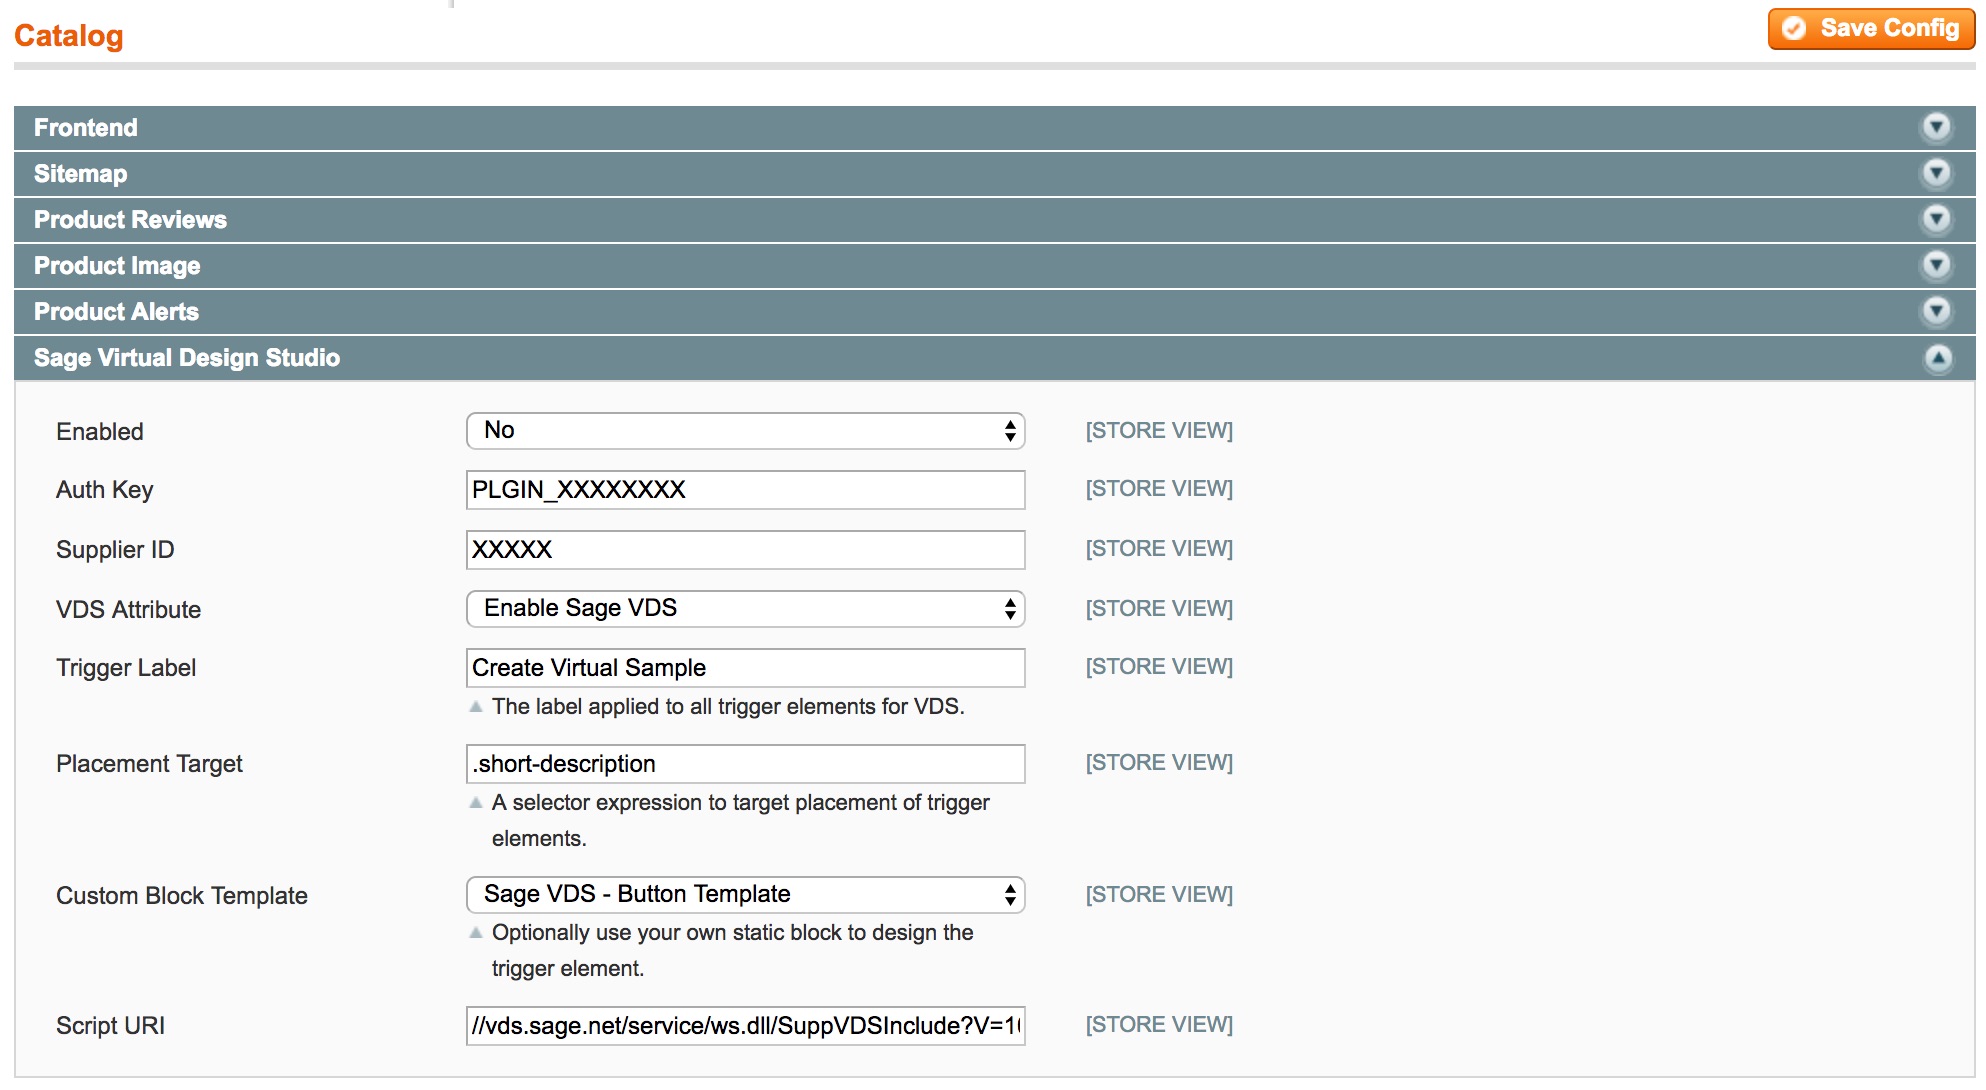
Task: Open the Sitemap section header
Action: (x=994, y=174)
